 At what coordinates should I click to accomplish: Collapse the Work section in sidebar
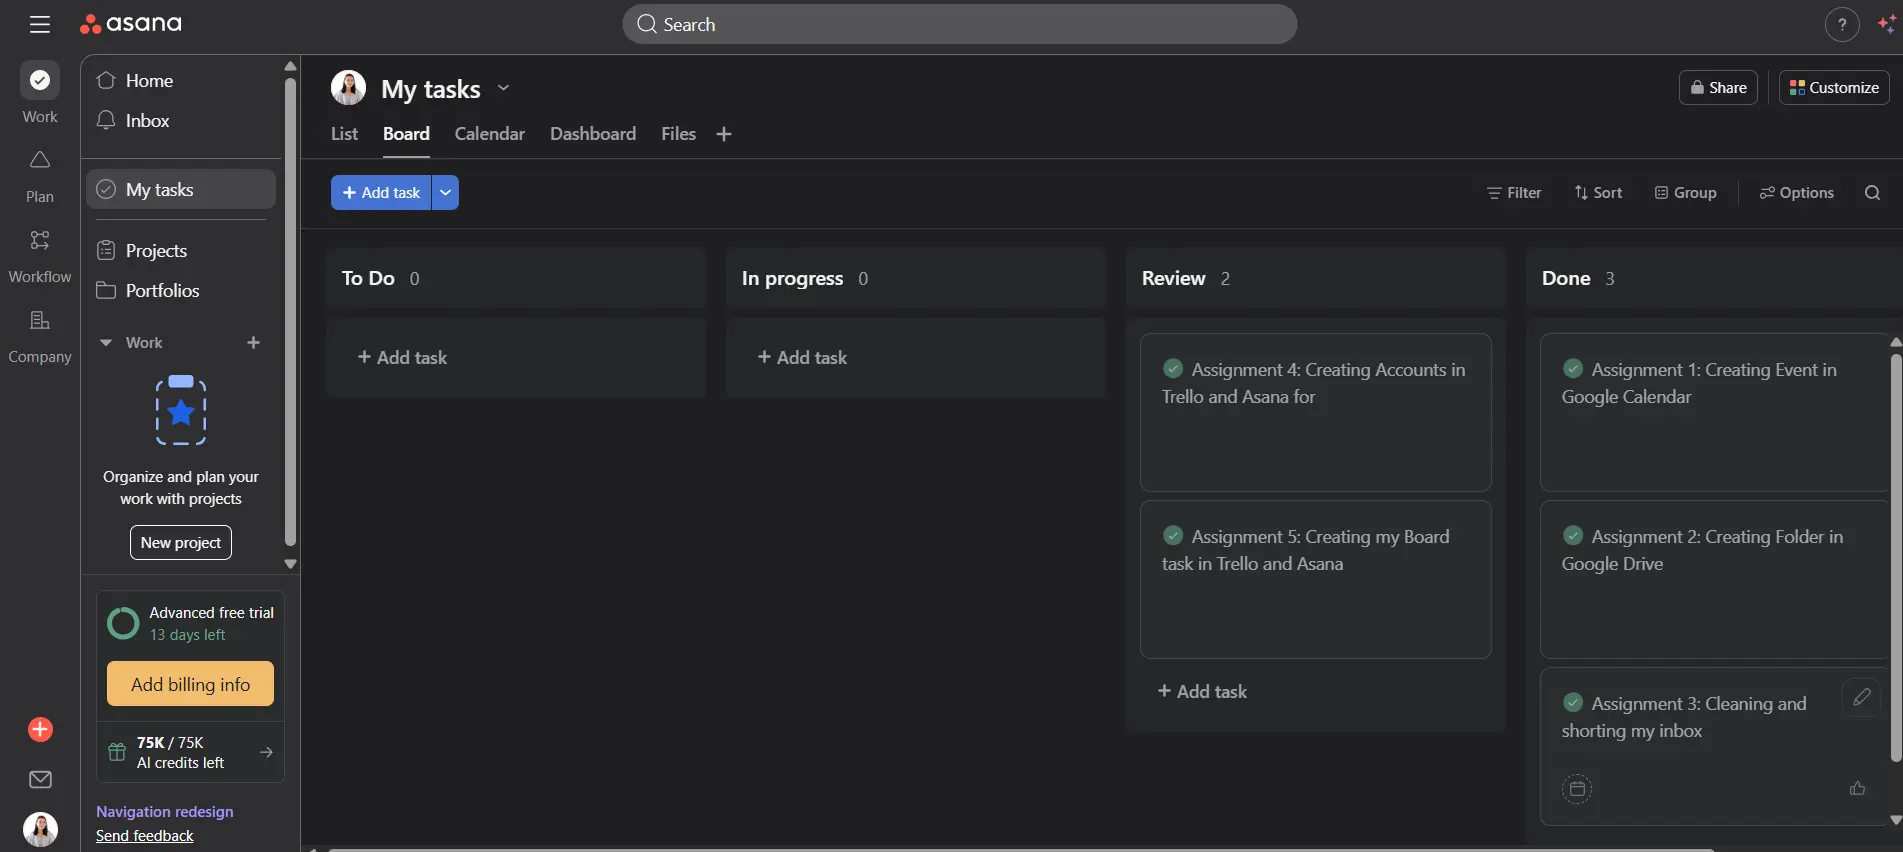tap(106, 343)
